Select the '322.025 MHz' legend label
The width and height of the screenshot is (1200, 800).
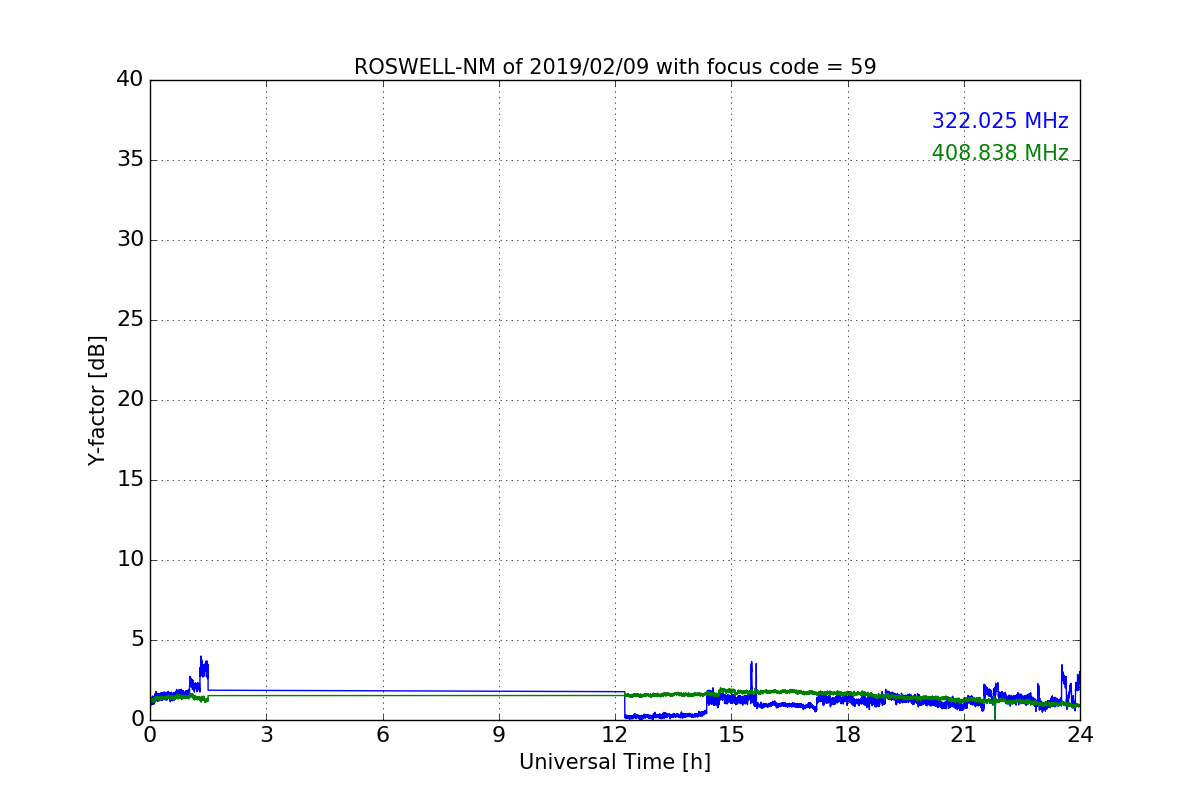tap(1000, 121)
